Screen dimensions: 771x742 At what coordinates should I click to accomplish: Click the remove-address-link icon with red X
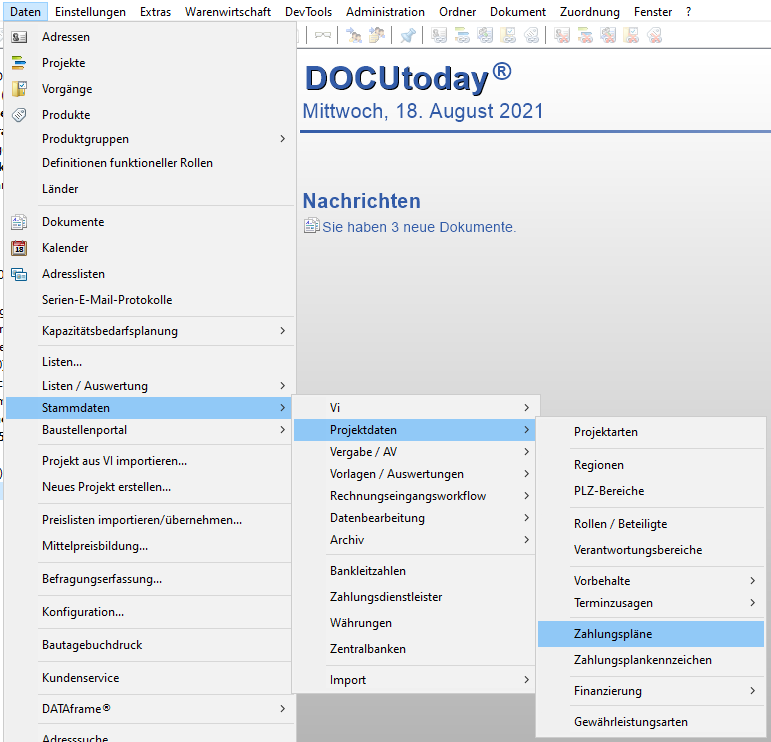(x=562, y=35)
